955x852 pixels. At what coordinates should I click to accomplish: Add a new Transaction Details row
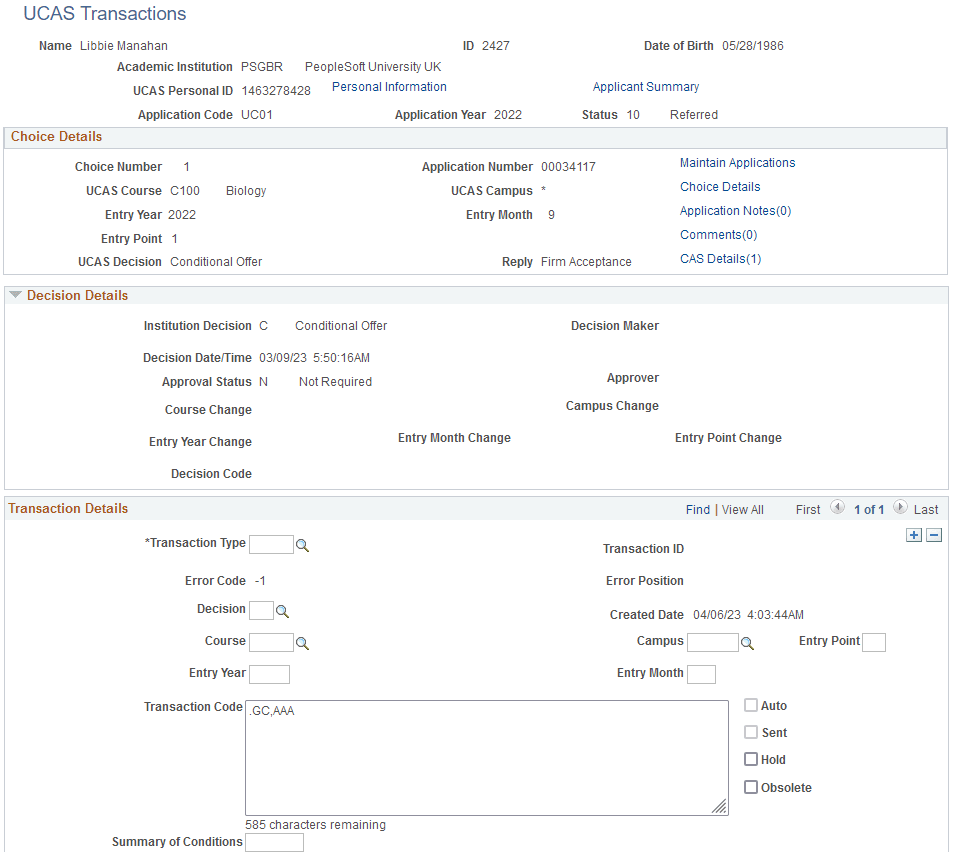pos(913,535)
